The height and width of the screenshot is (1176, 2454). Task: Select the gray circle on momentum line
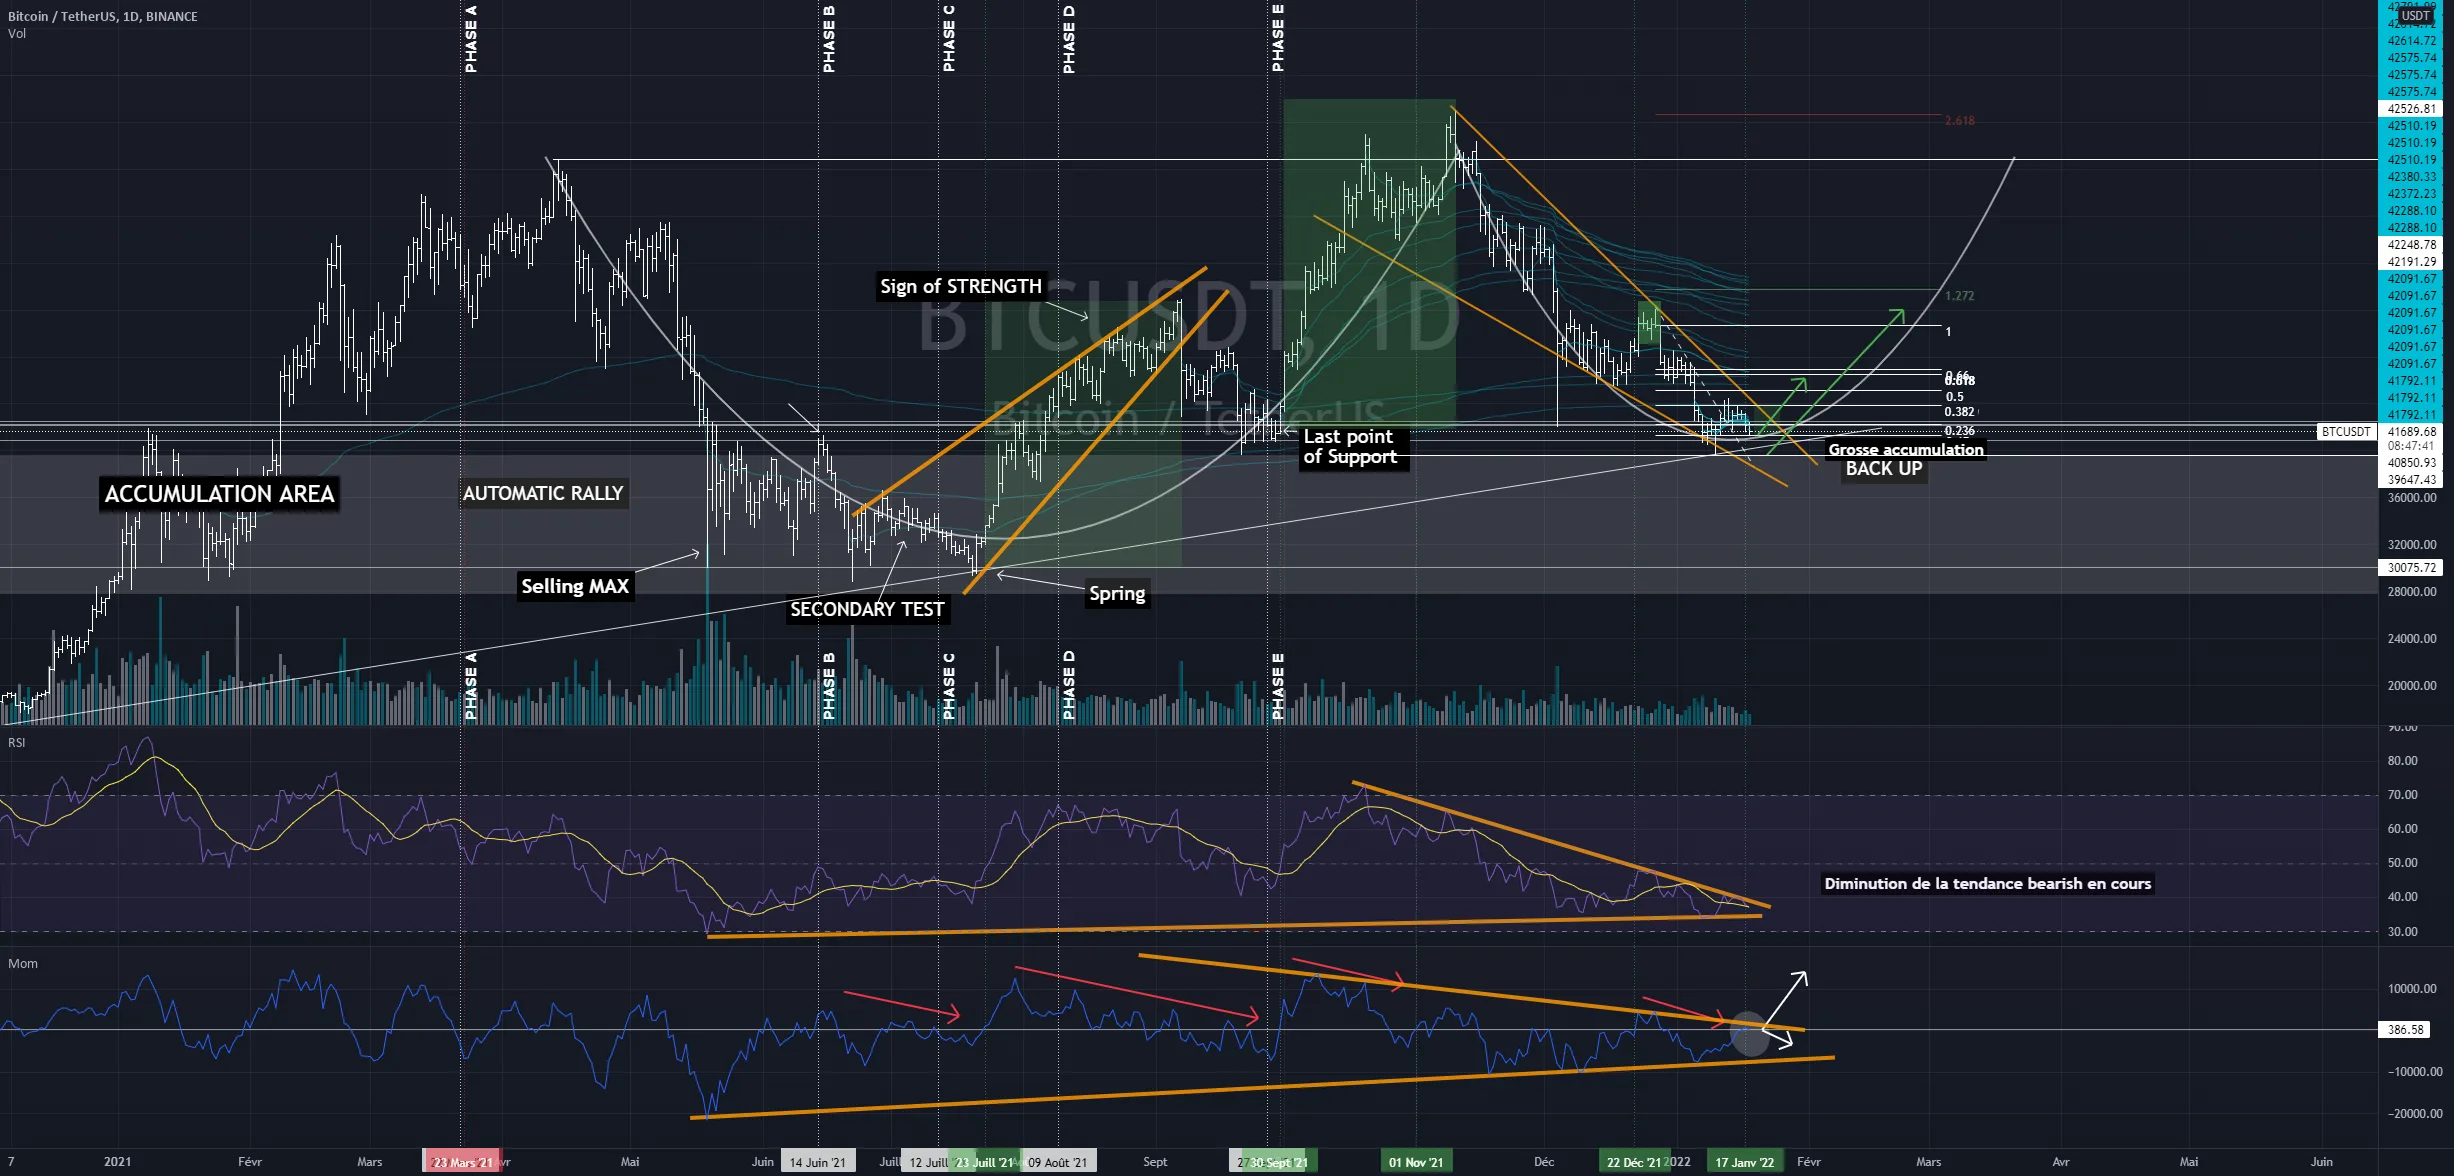pyautogui.click(x=1749, y=1036)
